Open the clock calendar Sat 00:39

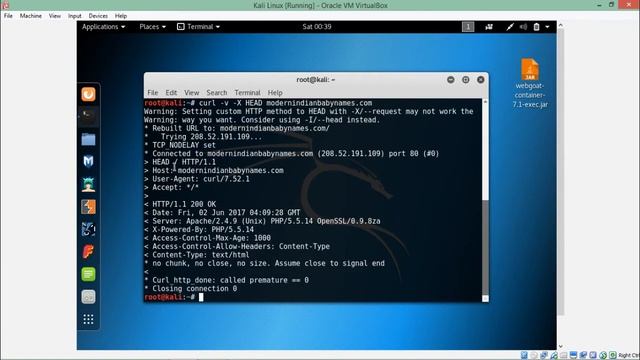coord(317,27)
